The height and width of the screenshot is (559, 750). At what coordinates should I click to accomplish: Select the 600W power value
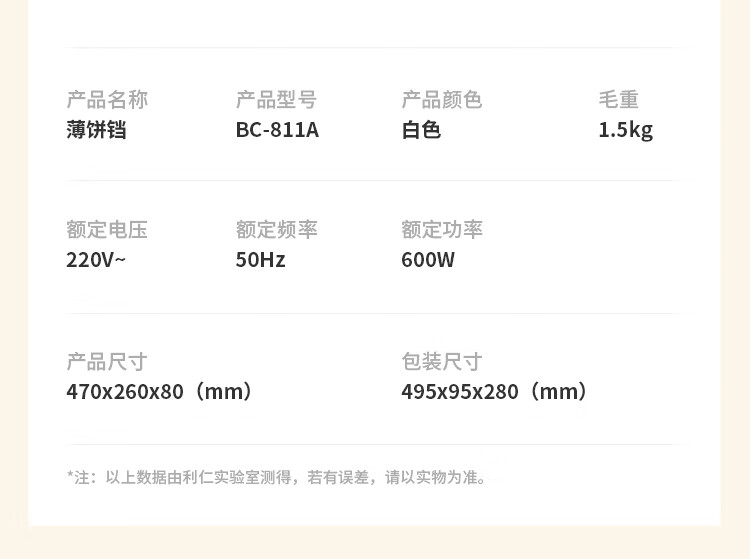coord(428,260)
